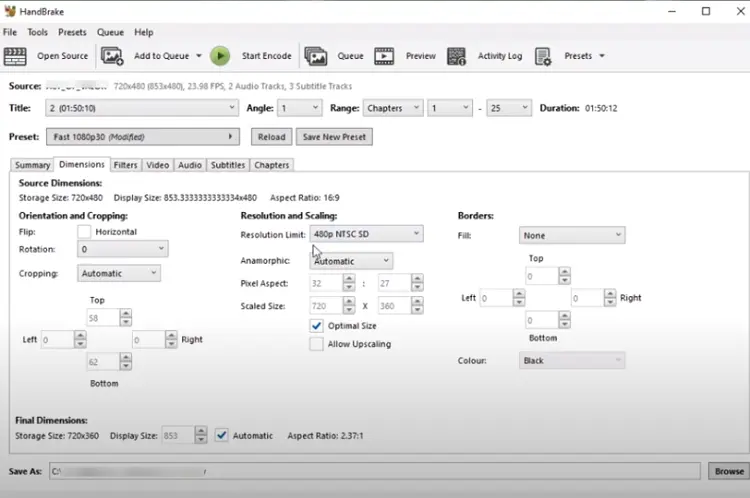The width and height of the screenshot is (750, 498).
Task: Open the Angle dropdown
Action: (x=300, y=108)
